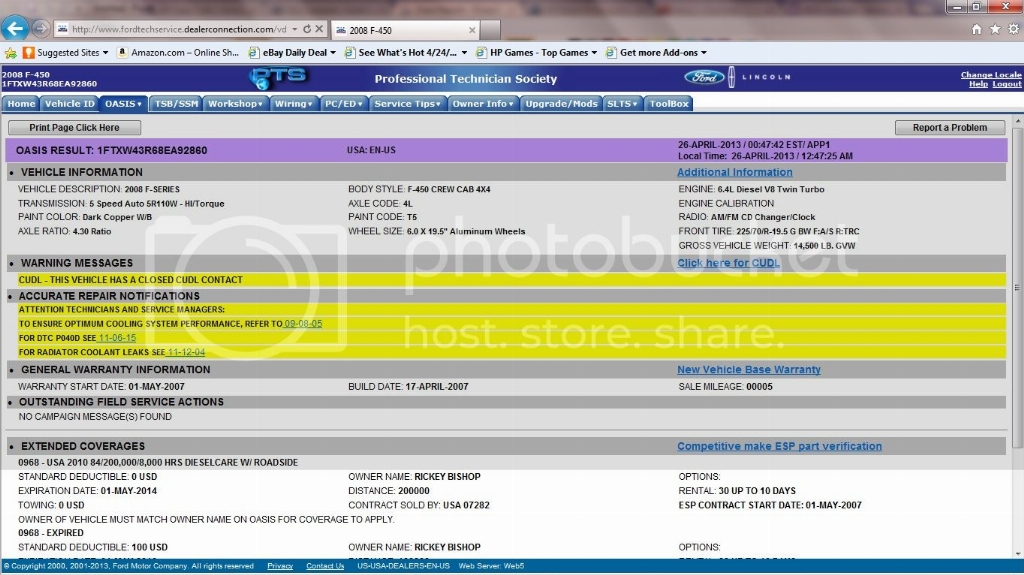Screen dimensions: 1024x575
Task: Click the address bar URL field
Action: pos(178,29)
